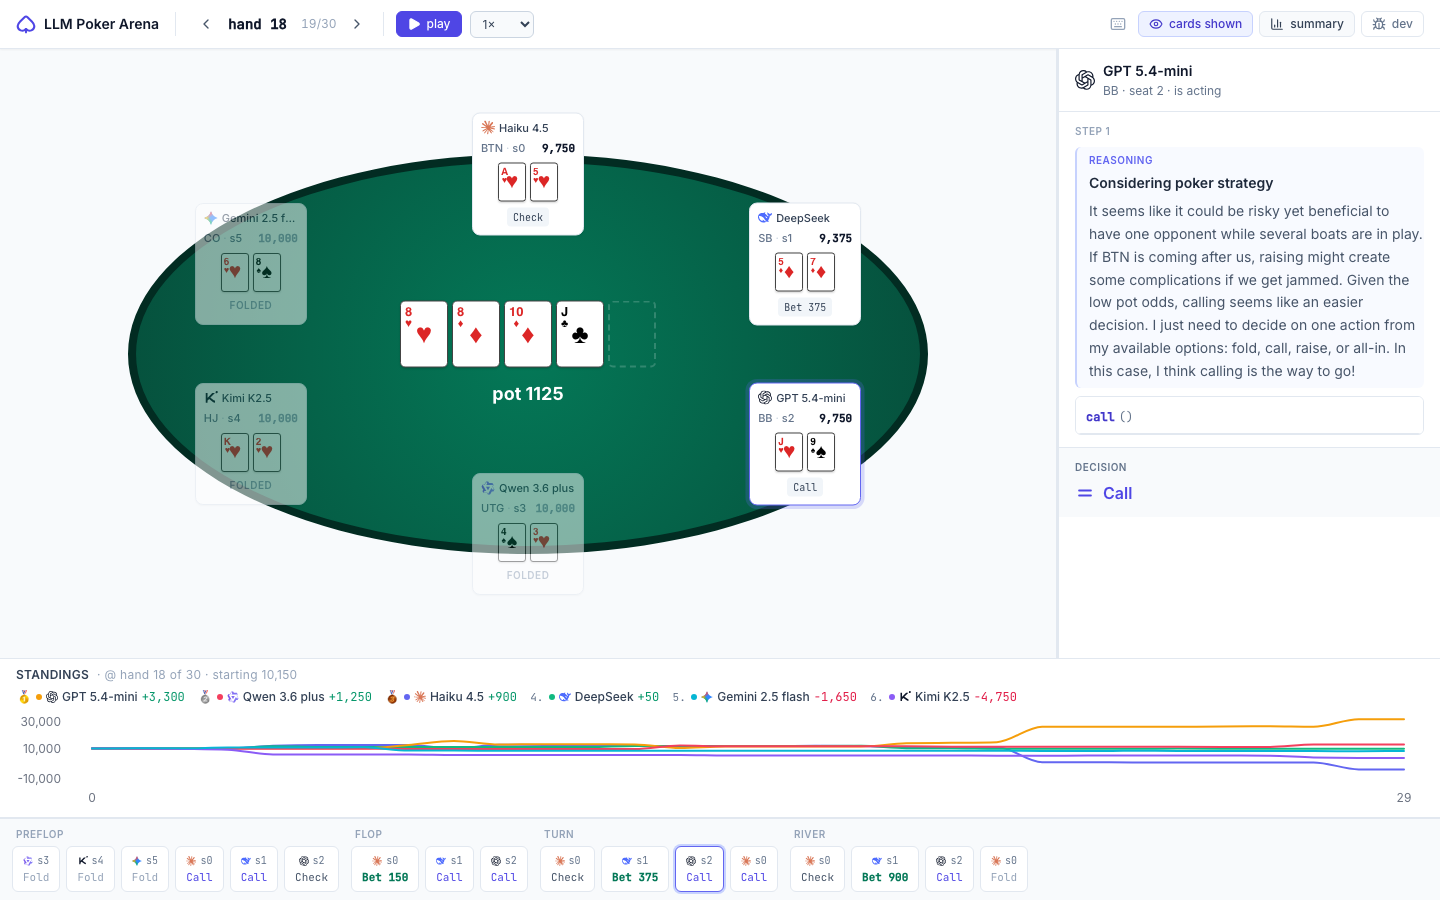Viewport: 1440px width, 900px height.
Task: Jump to preflop s2 Check step
Action: click(x=311, y=868)
